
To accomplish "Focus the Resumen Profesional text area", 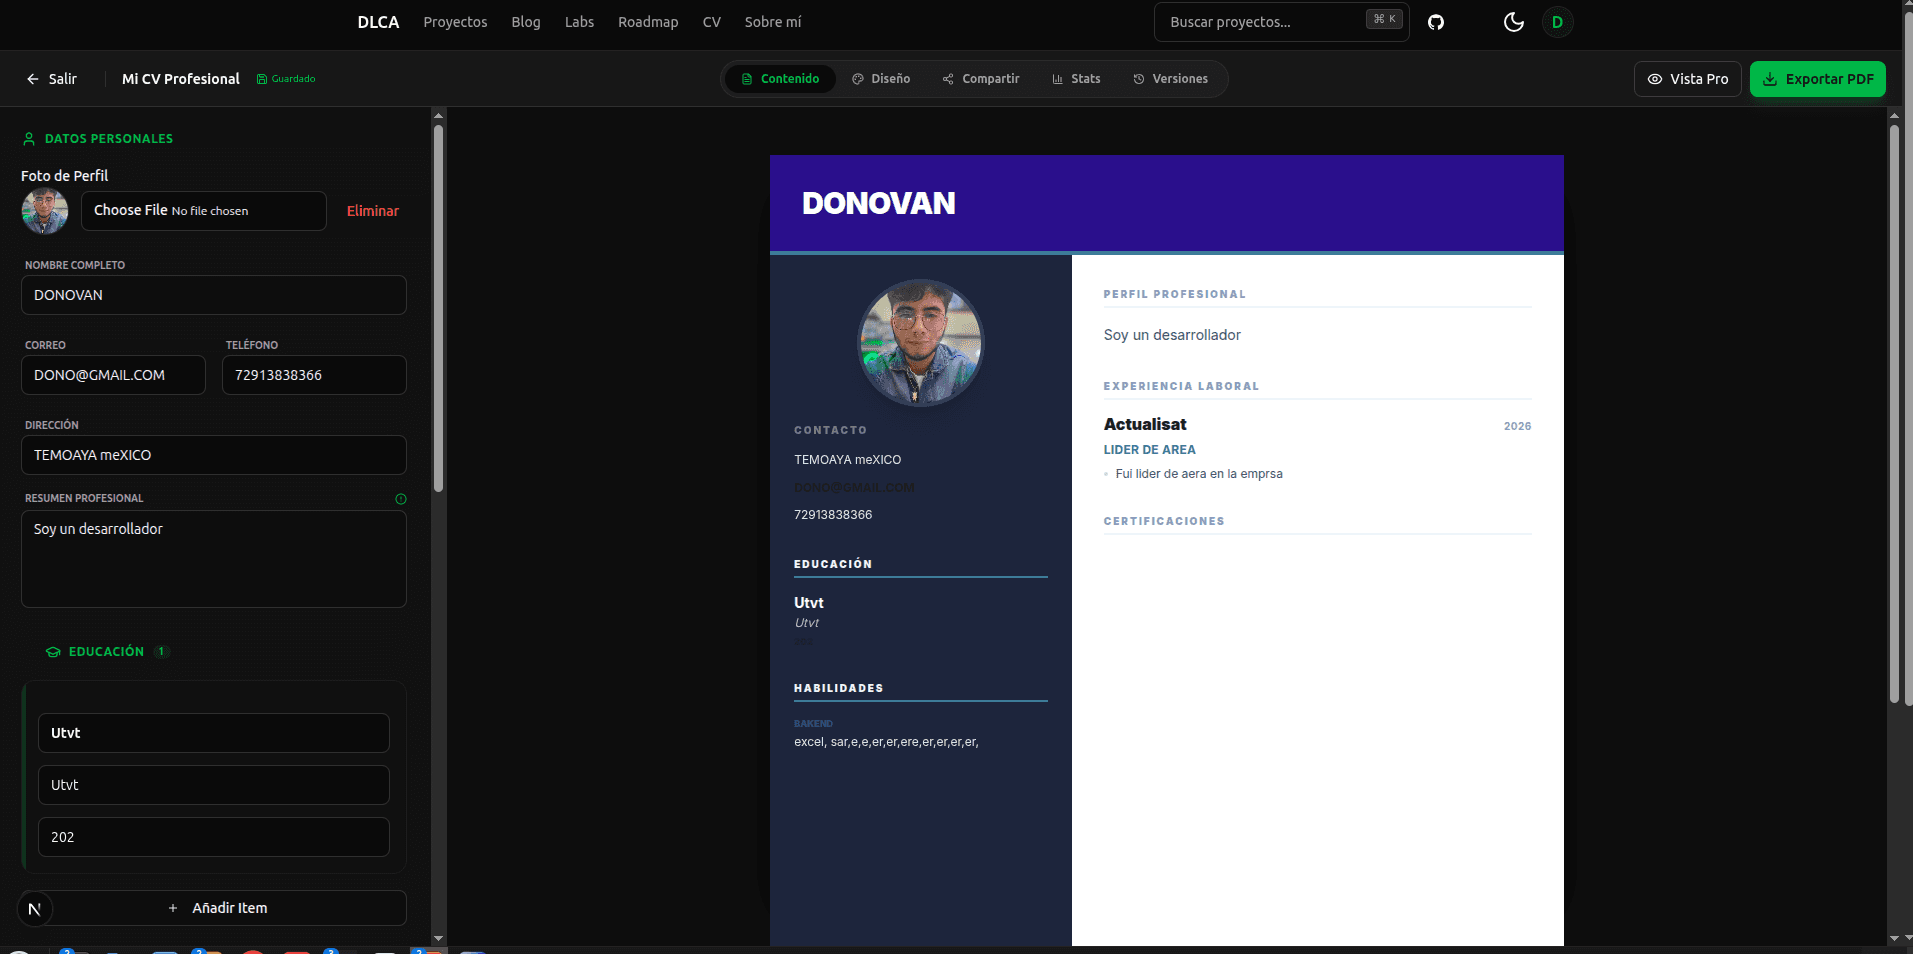I will (214, 559).
